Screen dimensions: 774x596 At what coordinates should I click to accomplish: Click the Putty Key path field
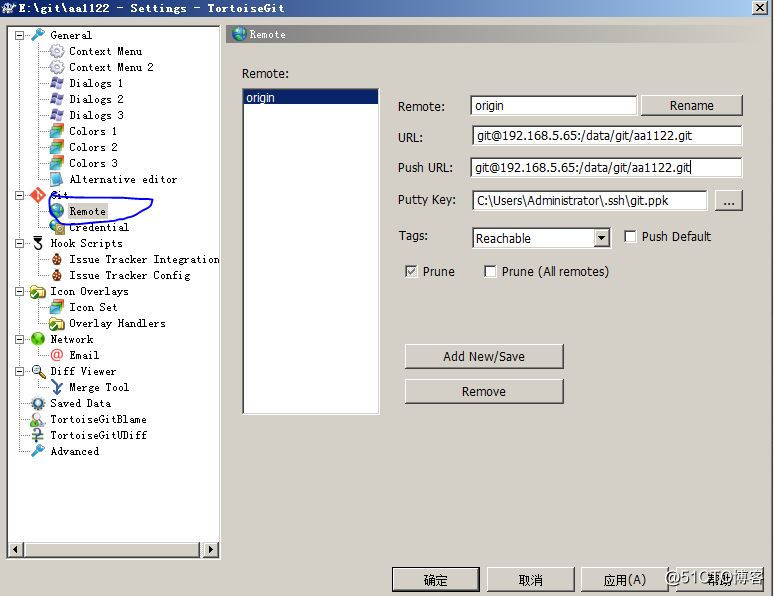click(589, 200)
